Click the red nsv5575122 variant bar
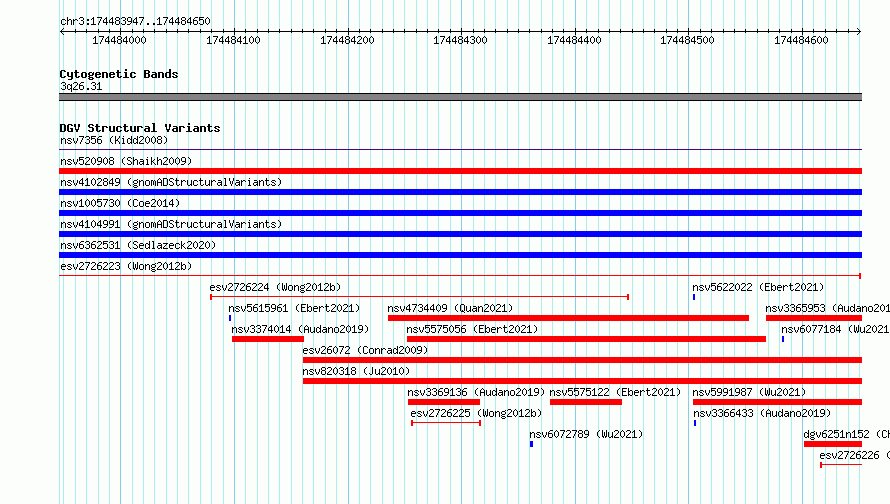 tap(586, 402)
